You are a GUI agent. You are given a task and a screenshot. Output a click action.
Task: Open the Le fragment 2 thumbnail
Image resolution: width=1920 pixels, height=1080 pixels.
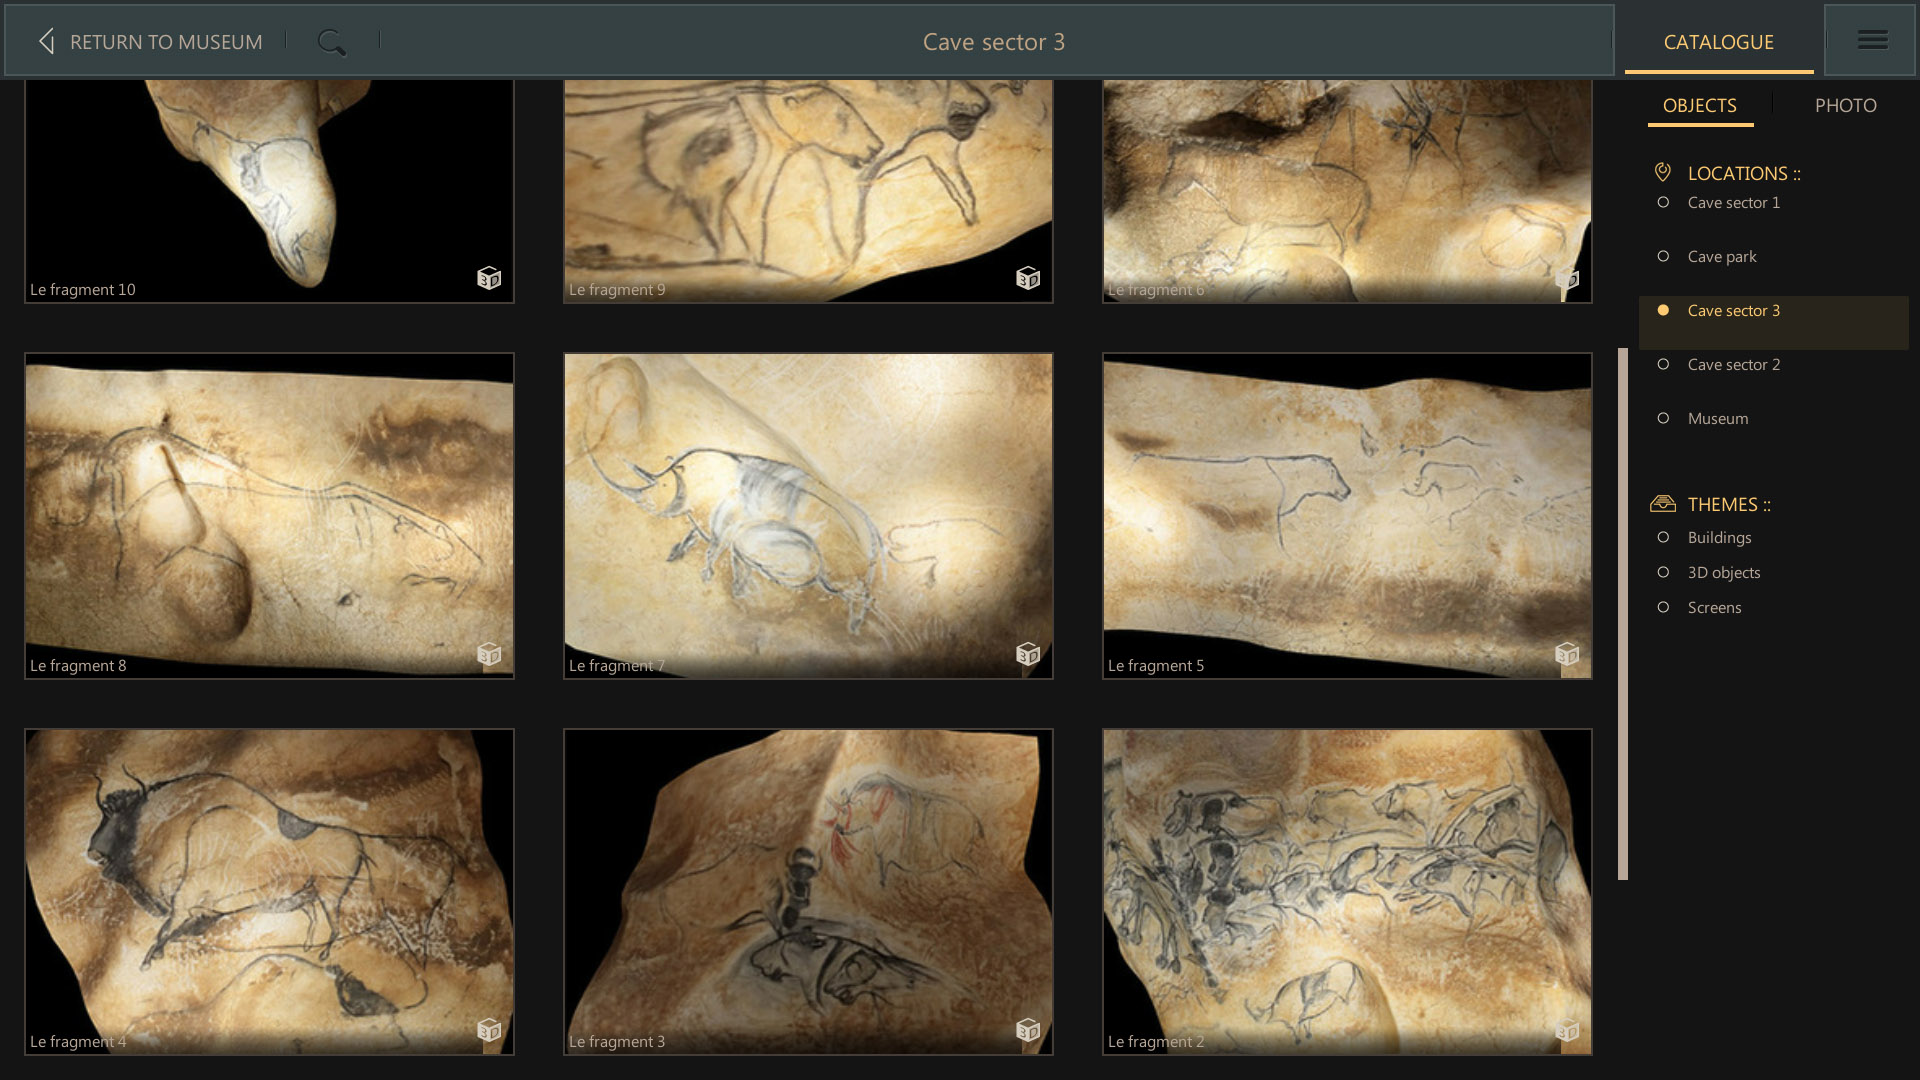click(x=1347, y=891)
